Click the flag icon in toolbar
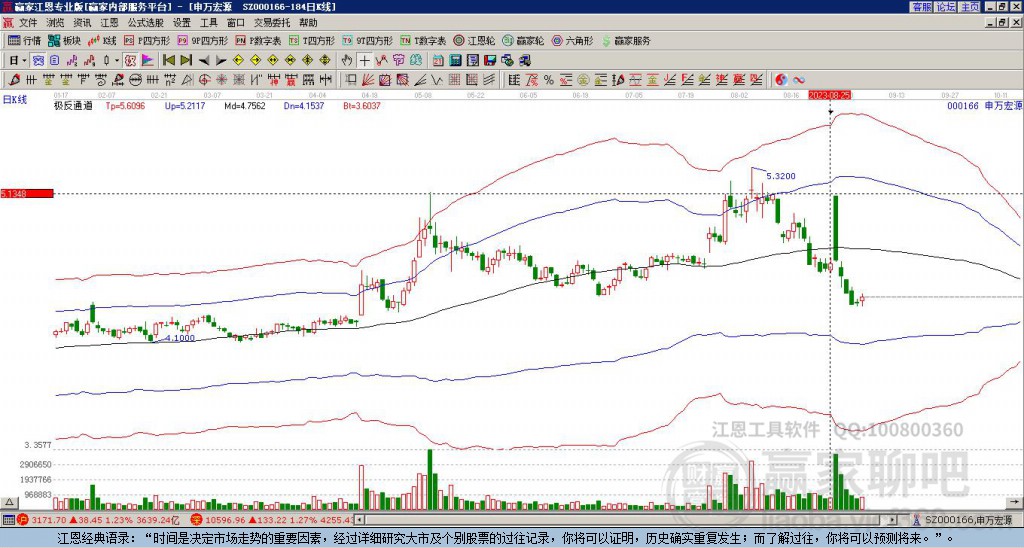Image resolution: width=1024 pixels, height=548 pixels. [x=148, y=61]
